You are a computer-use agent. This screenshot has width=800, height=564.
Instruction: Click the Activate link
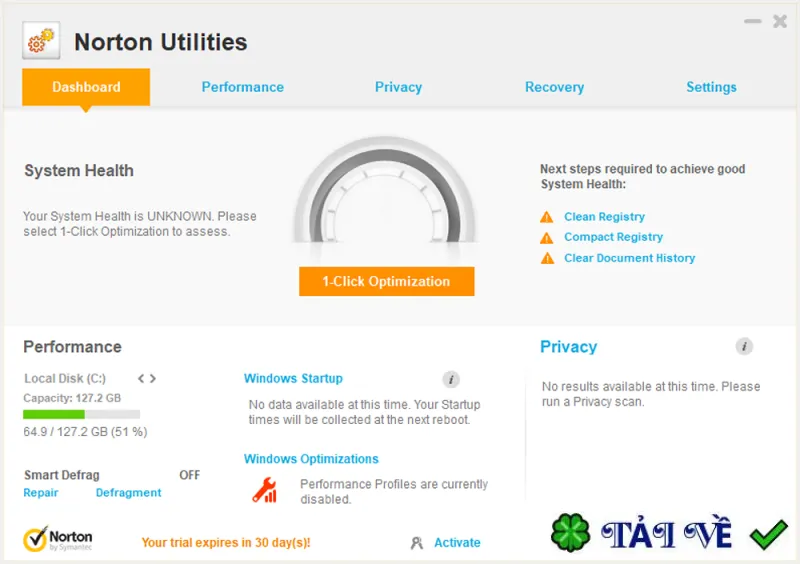point(457,543)
